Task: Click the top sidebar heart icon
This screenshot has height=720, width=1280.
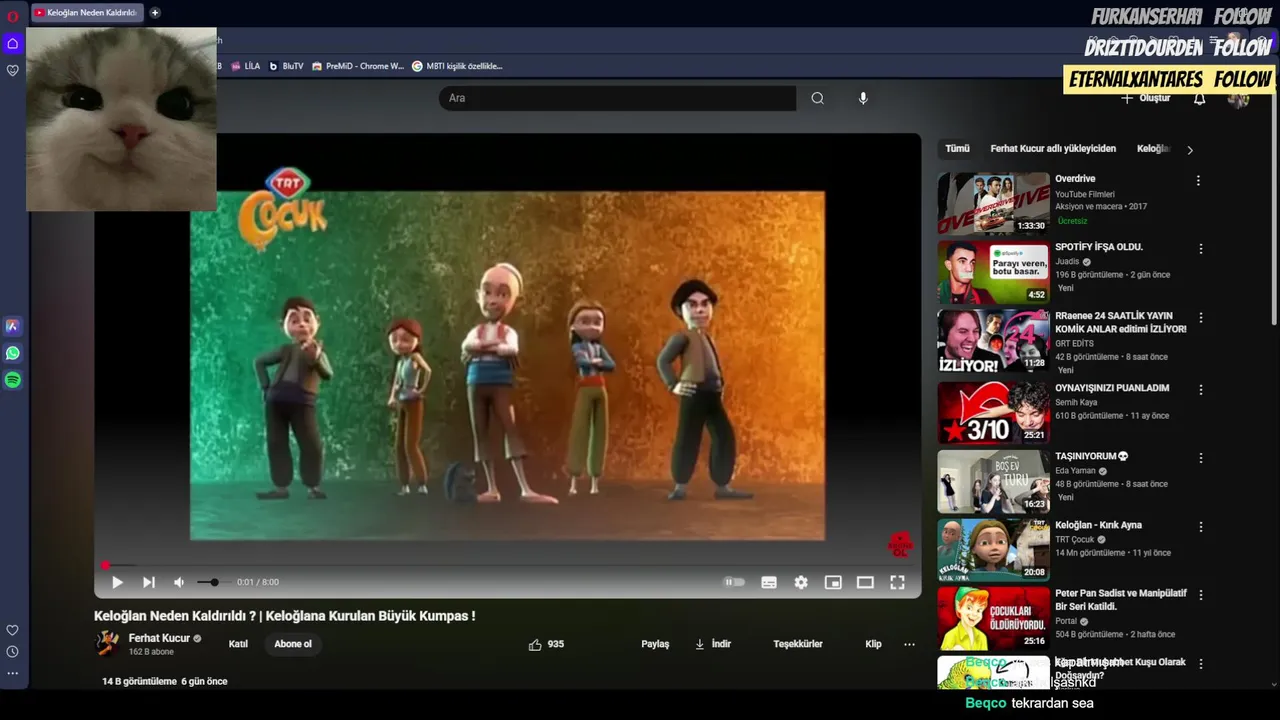Action: tap(13, 70)
